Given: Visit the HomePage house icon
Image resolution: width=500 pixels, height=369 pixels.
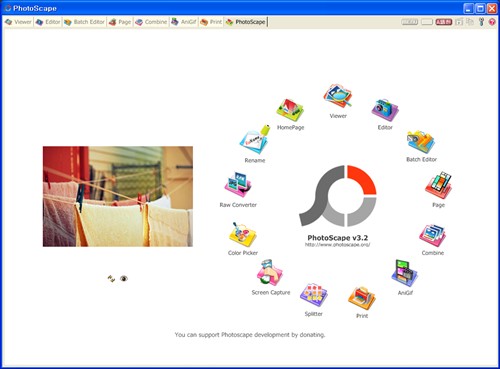Looking at the screenshot, I should coord(290,110).
